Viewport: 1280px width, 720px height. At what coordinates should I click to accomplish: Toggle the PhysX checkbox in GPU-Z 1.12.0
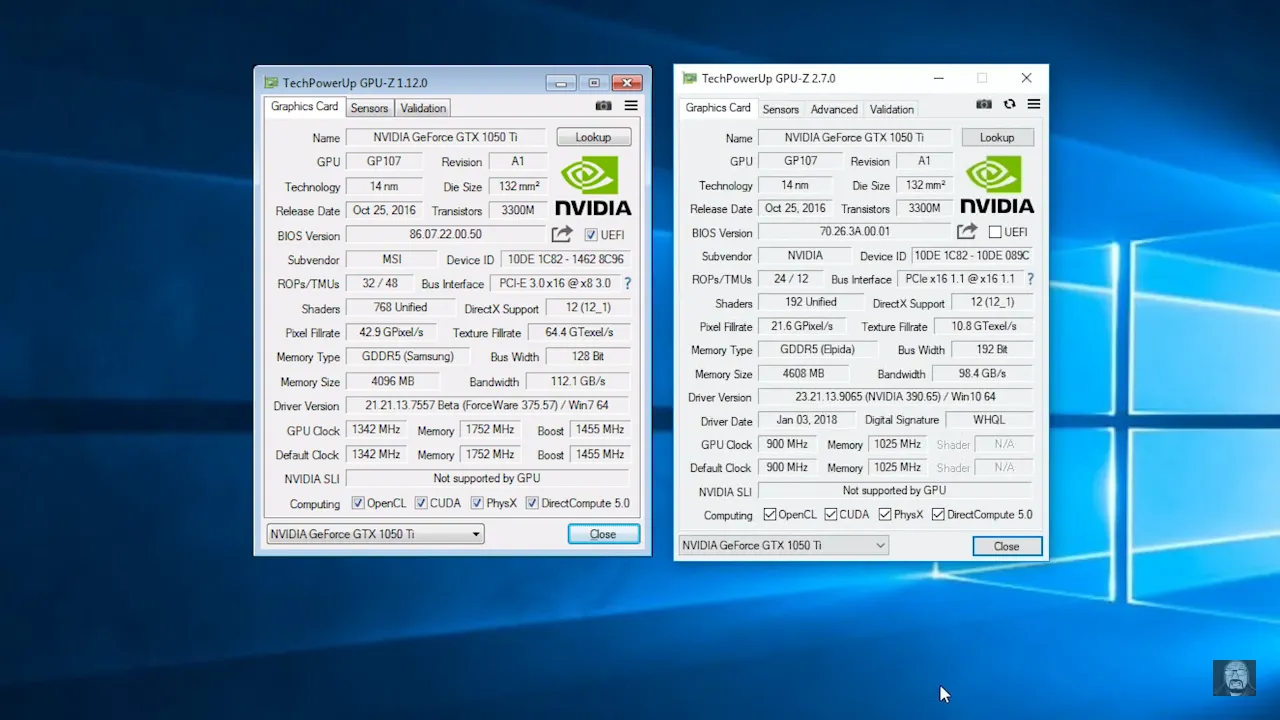[x=477, y=503]
